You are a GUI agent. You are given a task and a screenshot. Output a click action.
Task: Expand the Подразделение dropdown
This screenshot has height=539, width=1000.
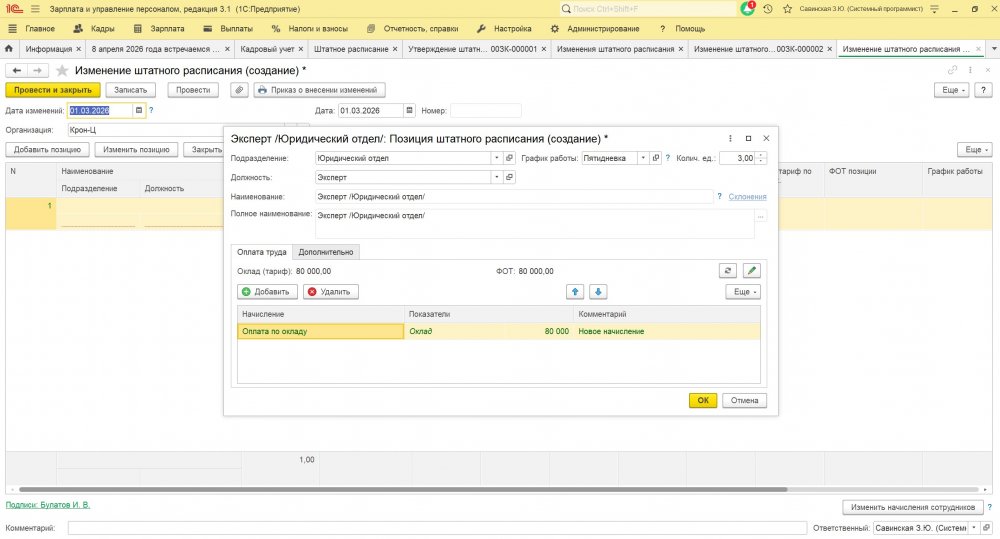click(497, 158)
